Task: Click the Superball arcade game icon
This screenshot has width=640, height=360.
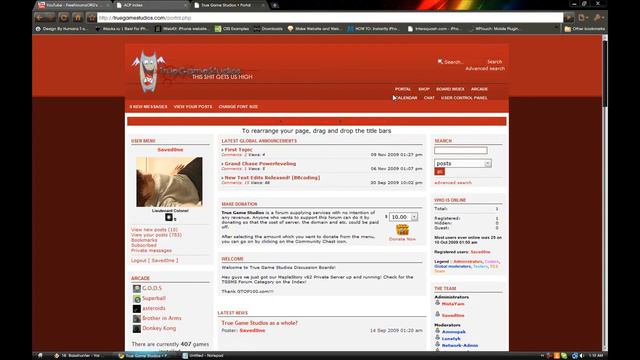Action: (137, 299)
